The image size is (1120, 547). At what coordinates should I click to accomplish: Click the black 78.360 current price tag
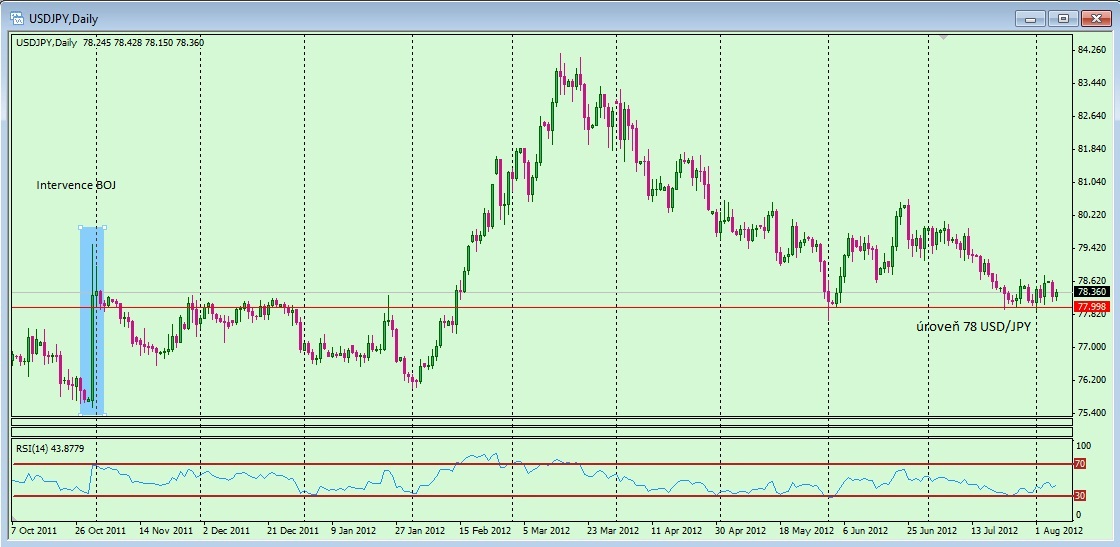[1091, 292]
